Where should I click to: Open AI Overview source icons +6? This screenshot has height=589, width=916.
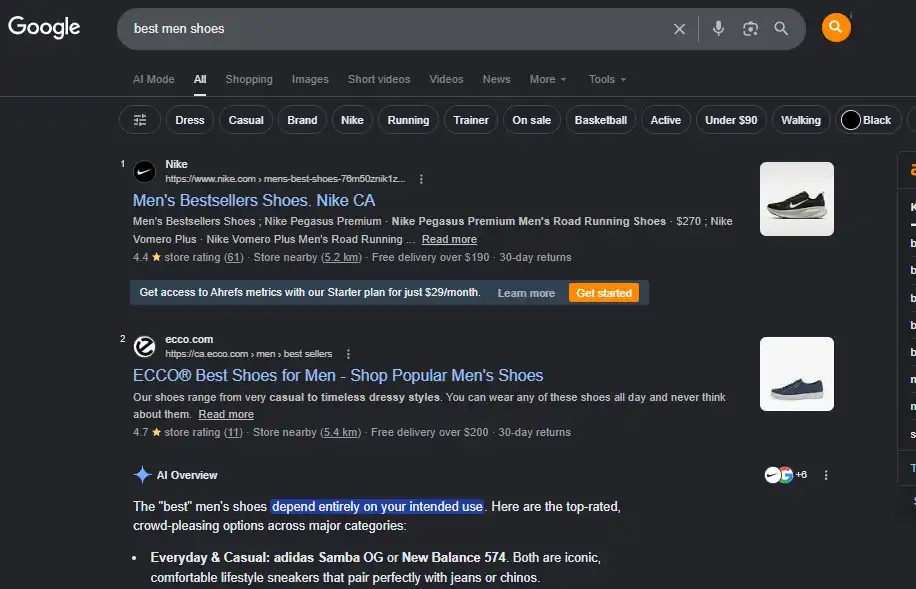(786, 474)
